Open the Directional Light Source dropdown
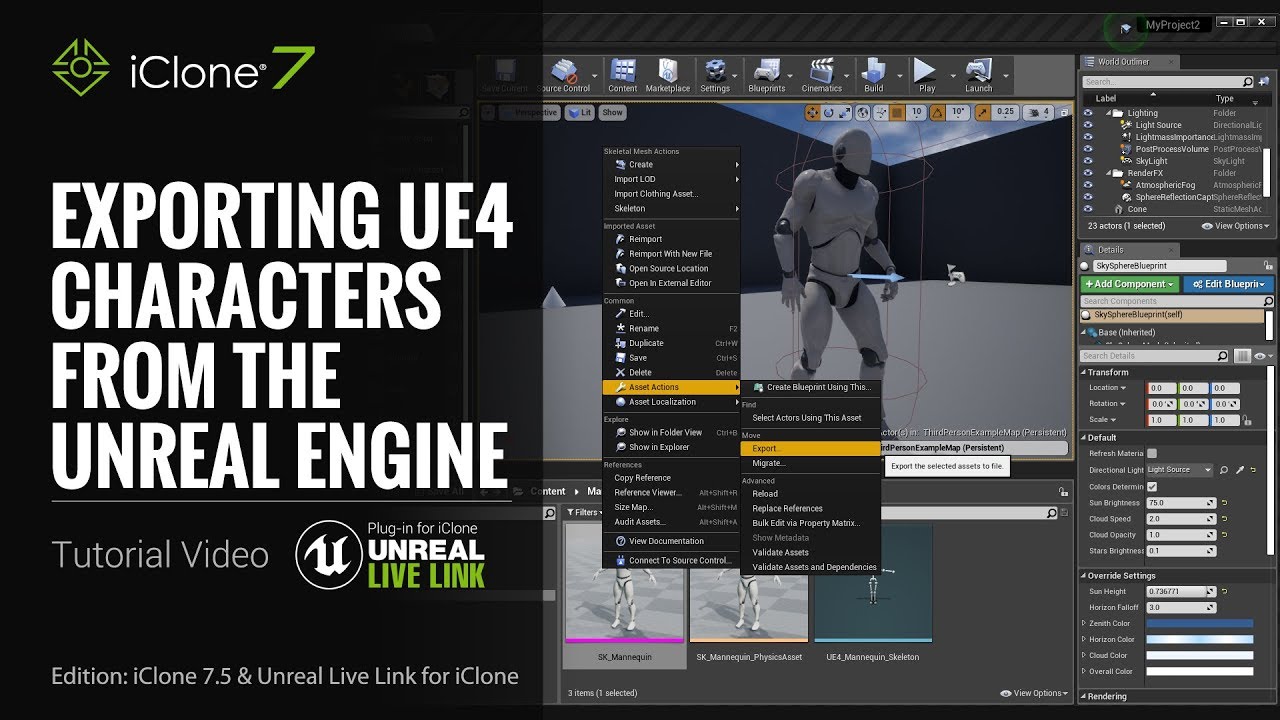 coord(1180,470)
